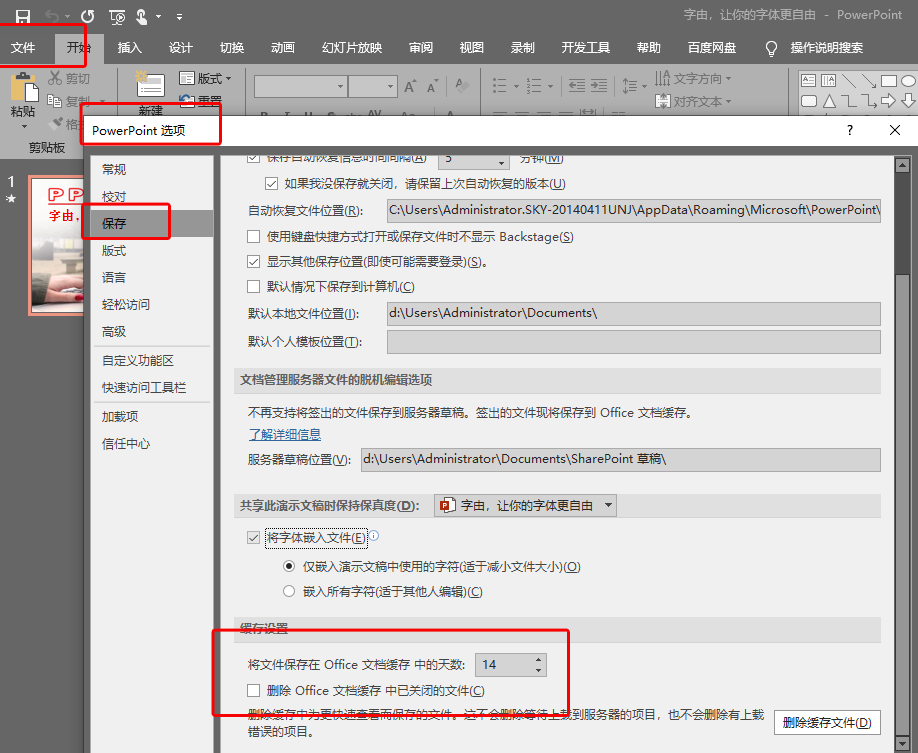Enable 不显示 Backstage keyboard shortcut checkbox
Viewport: 918px width, 753px height.
[x=254, y=237]
